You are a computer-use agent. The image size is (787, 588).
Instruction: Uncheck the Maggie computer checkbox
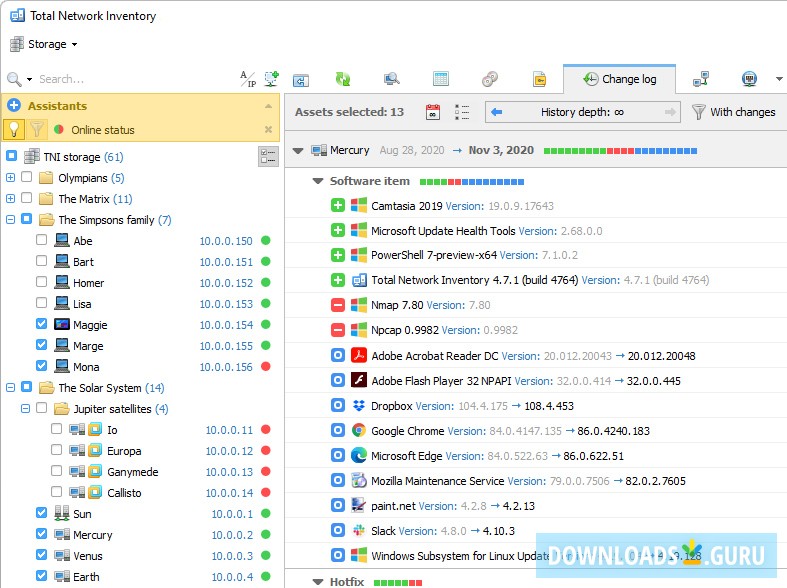[x=41, y=325]
